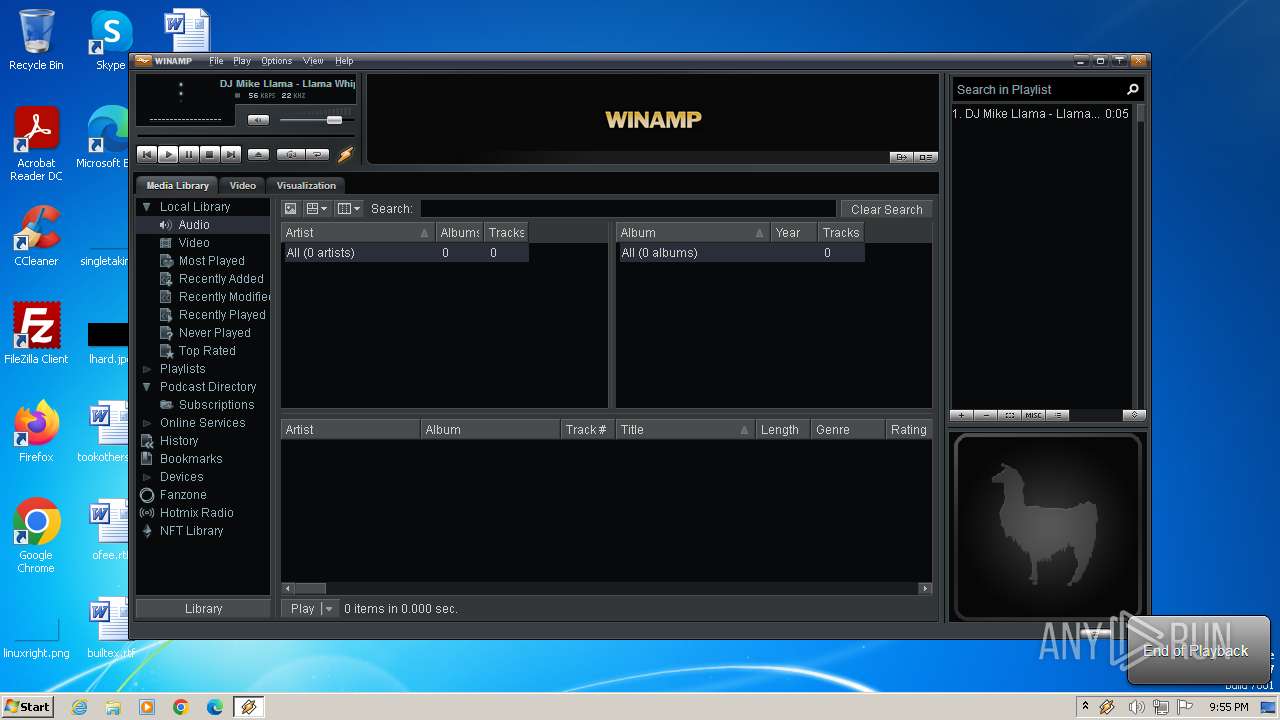The image size is (1280, 720).
Task: Open the Options menu
Action: coord(276,61)
